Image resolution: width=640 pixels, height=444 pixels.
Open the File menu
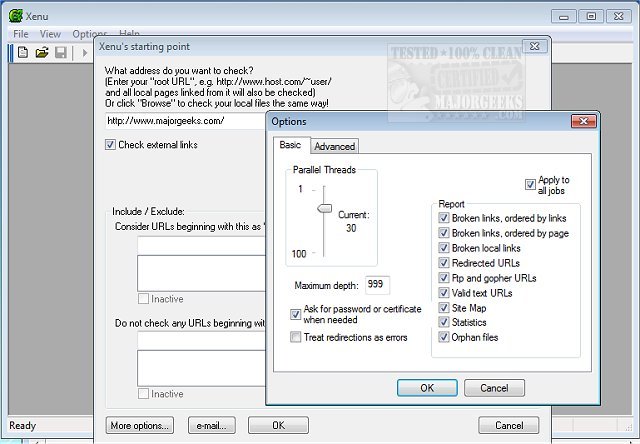click(21, 34)
